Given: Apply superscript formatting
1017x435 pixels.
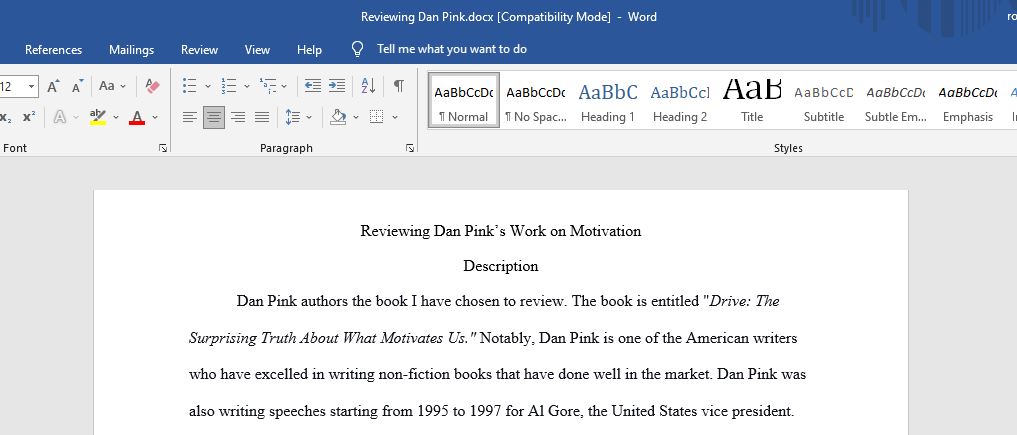Looking at the screenshot, I should click(x=29, y=117).
